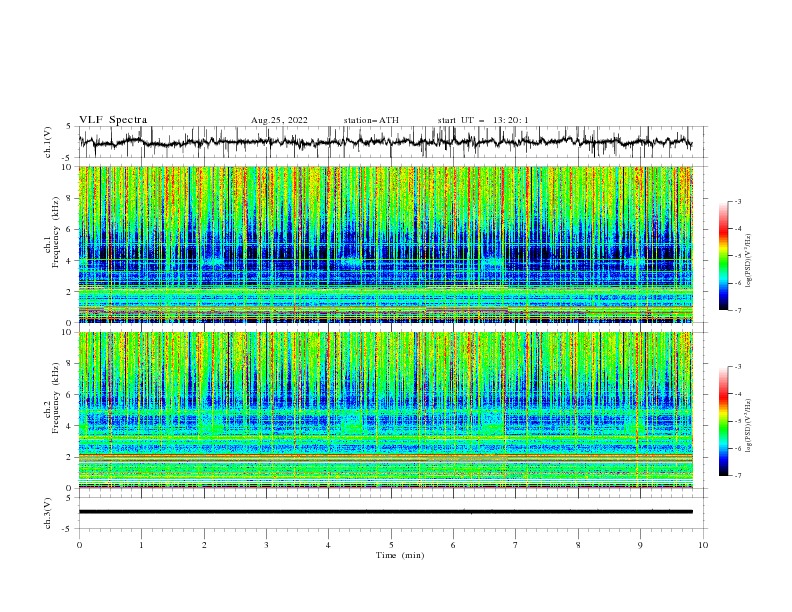Screen dimensions: 792x612
Task: Click the "8" tick on the time axis
Action: [x=578, y=545]
